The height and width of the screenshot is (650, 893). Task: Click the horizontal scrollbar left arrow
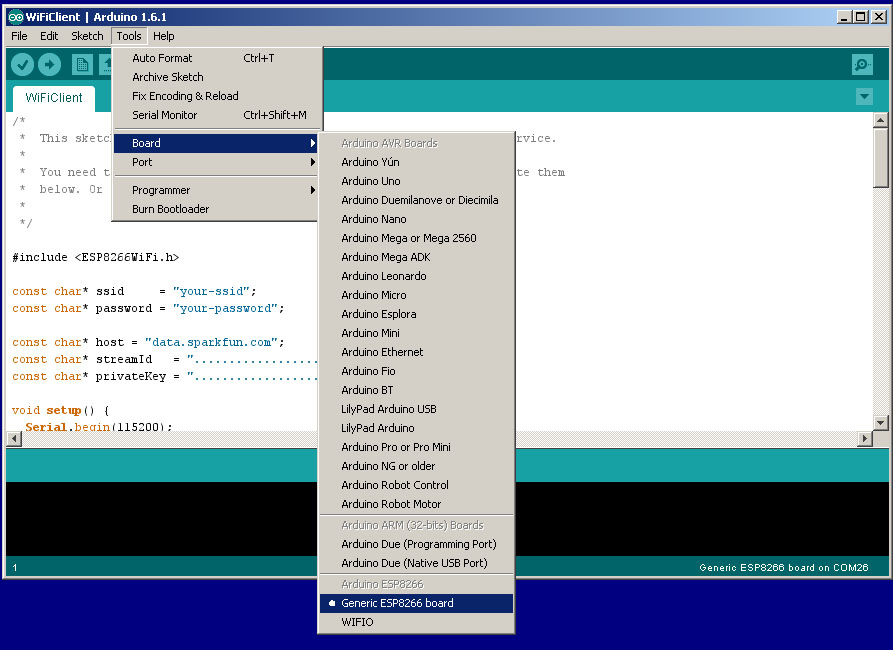click(14, 439)
